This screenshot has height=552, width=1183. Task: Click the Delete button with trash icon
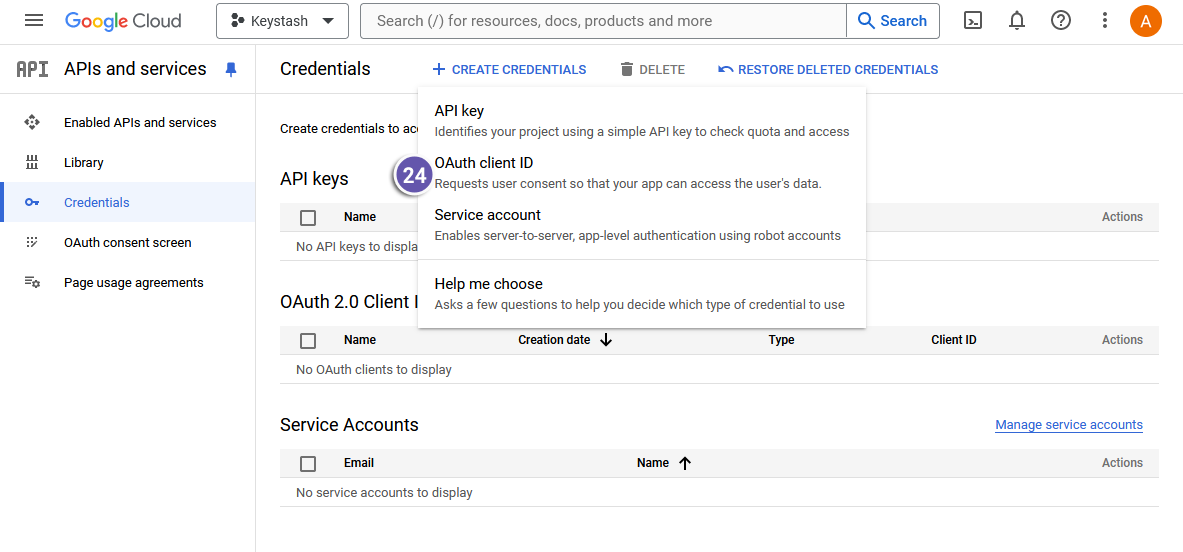[x=653, y=69]
